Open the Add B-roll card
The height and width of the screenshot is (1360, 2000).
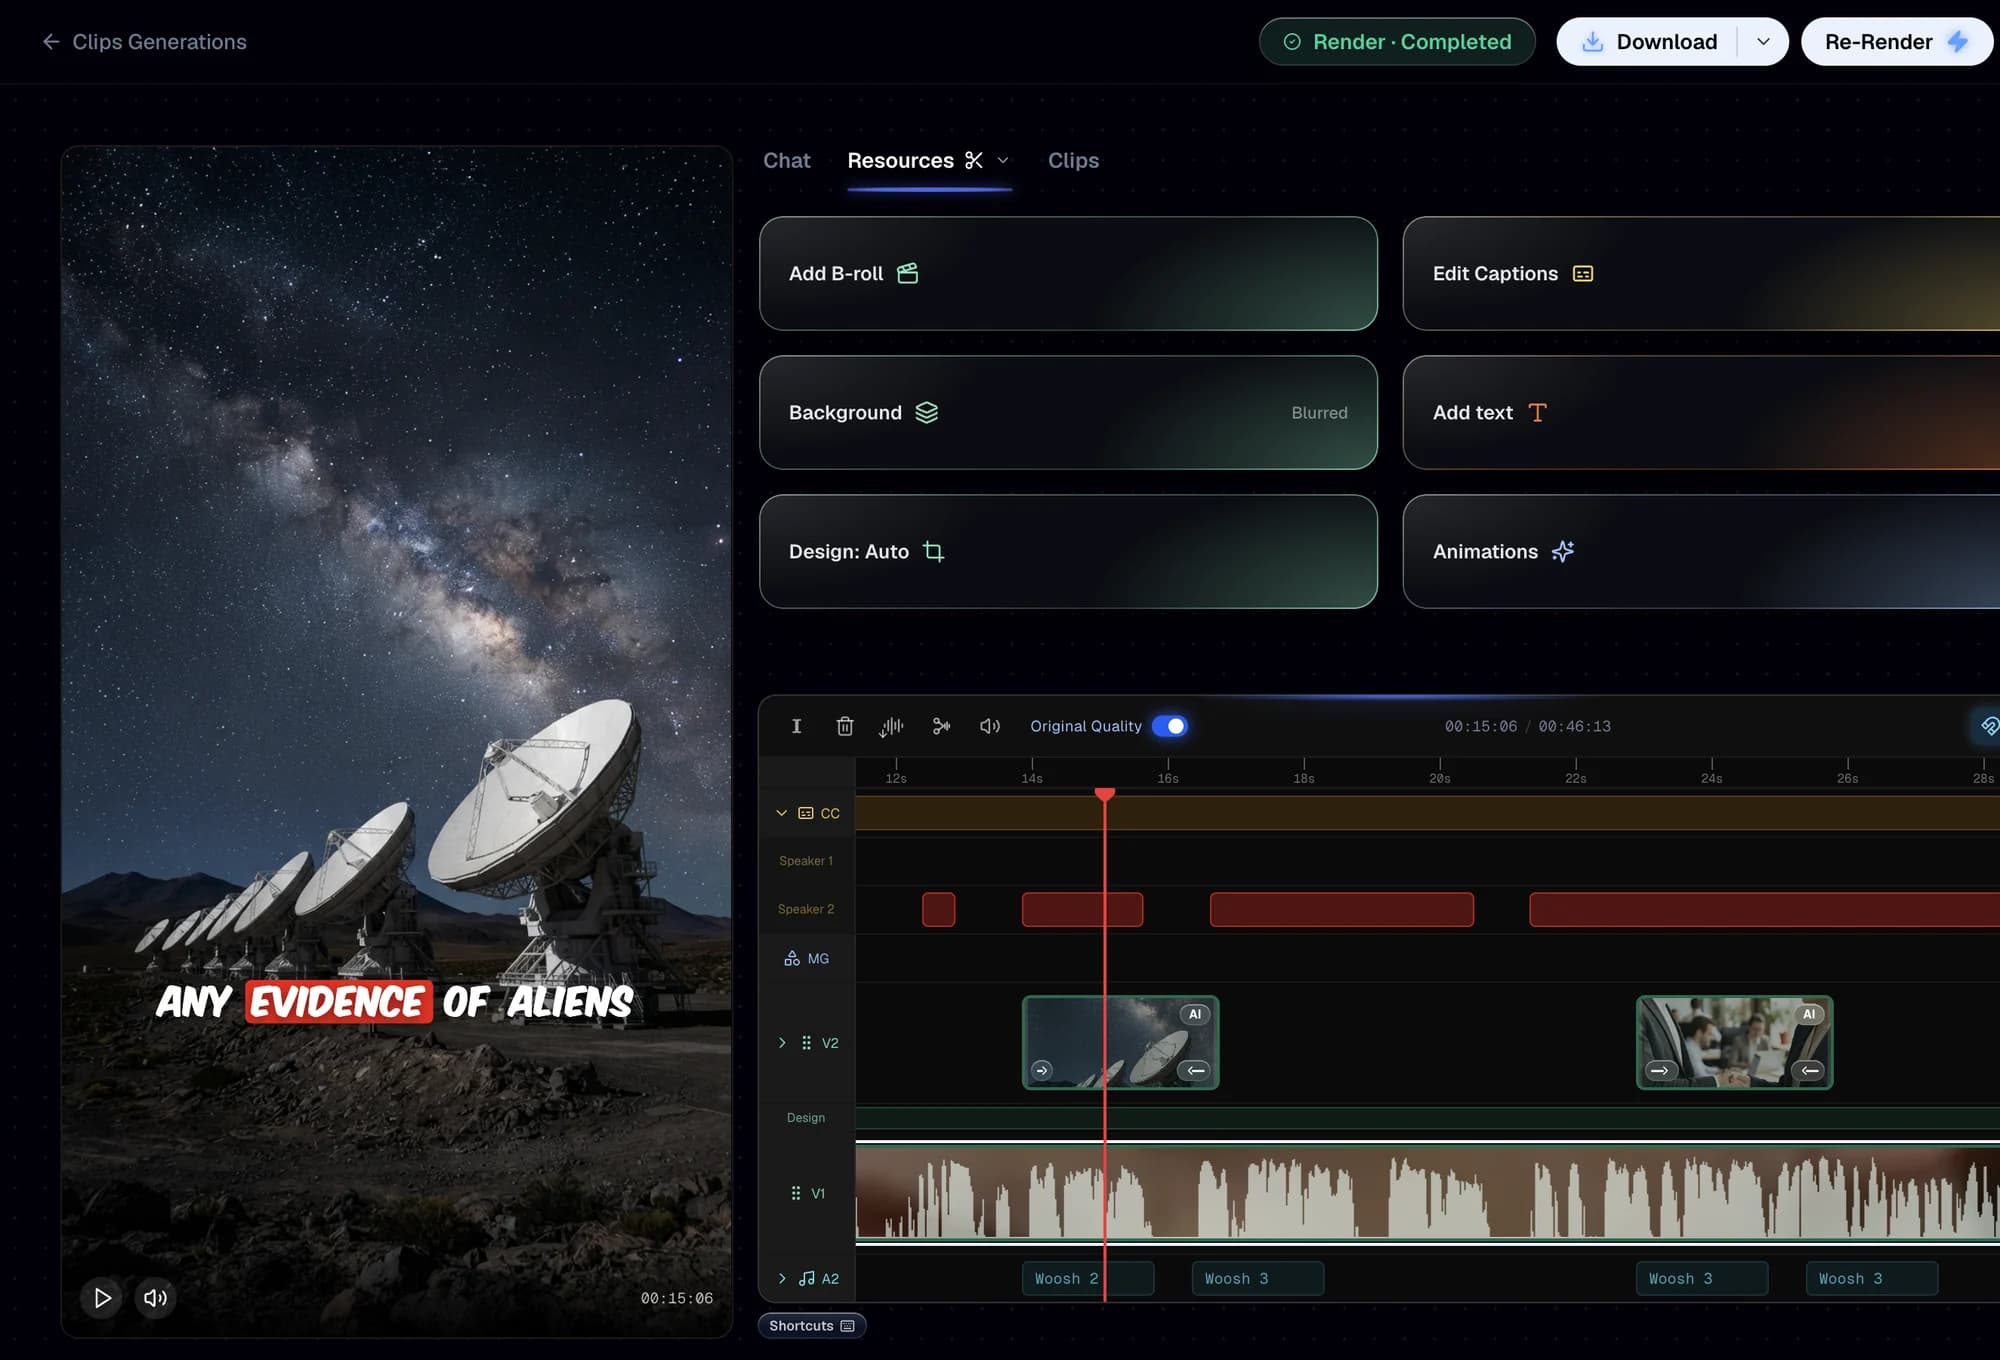click(1068, 274)
